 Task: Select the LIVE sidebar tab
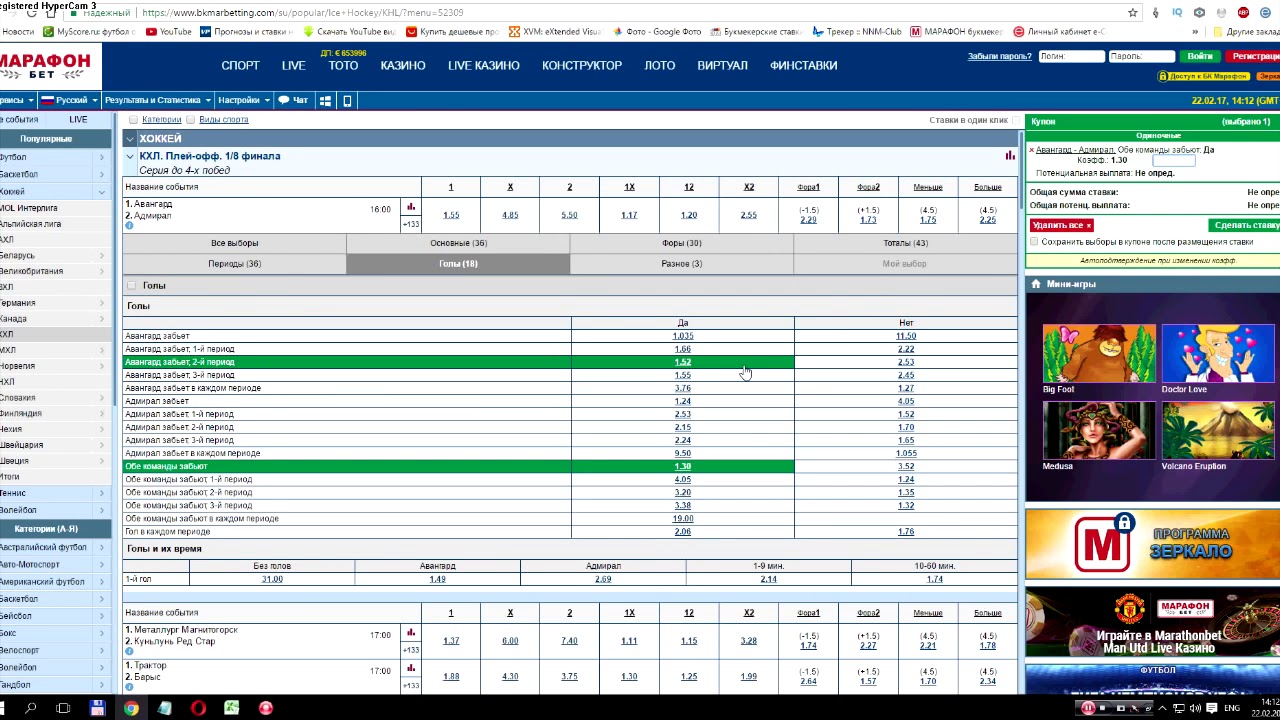(x=78, y=120)
